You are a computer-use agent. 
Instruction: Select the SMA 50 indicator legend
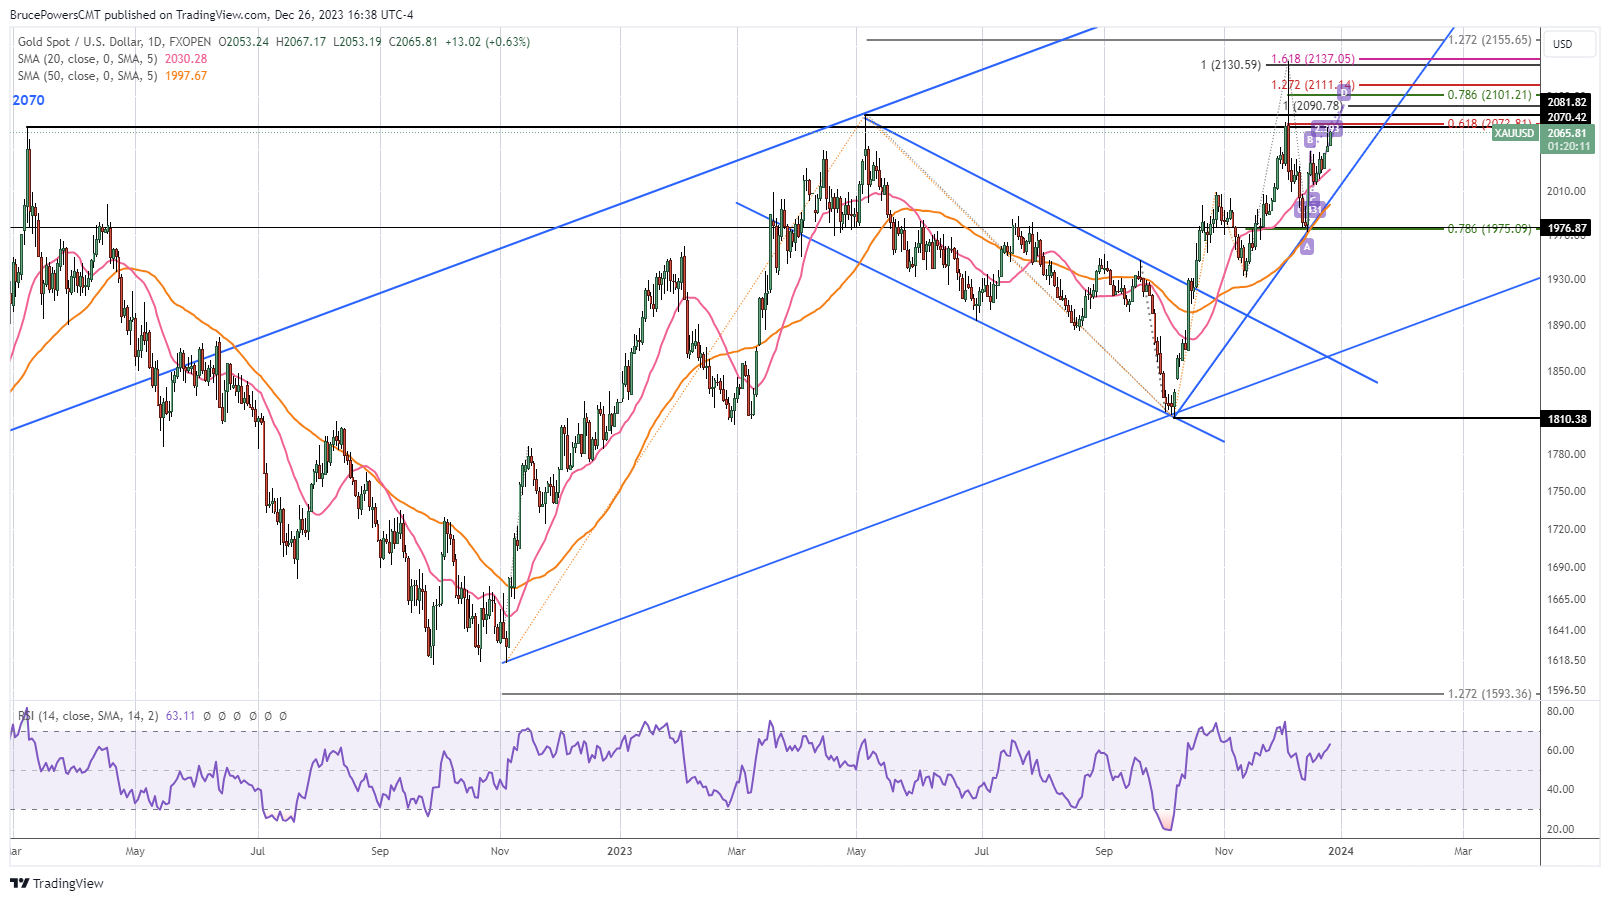[x=112, y=76]
